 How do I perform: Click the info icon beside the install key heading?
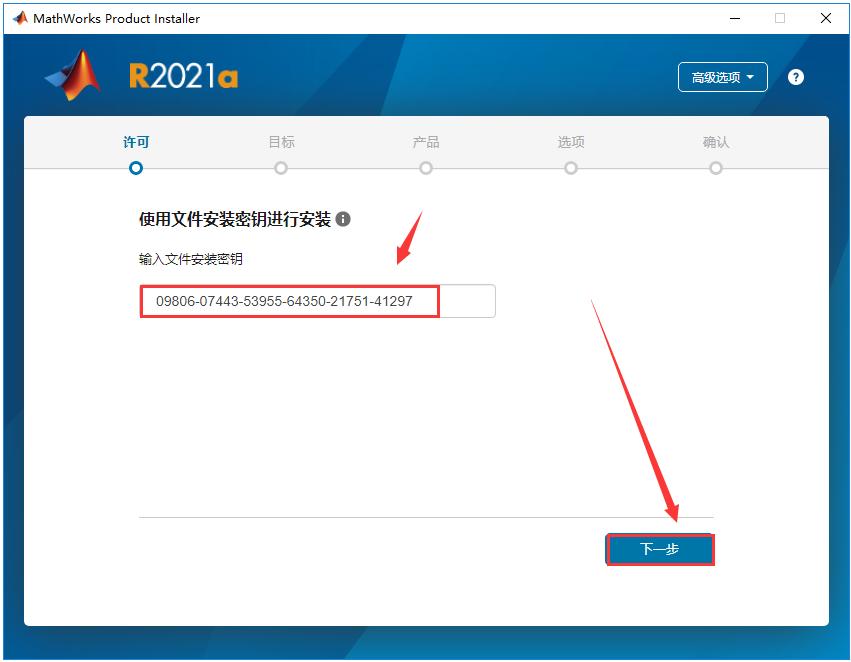pos(345,218)
